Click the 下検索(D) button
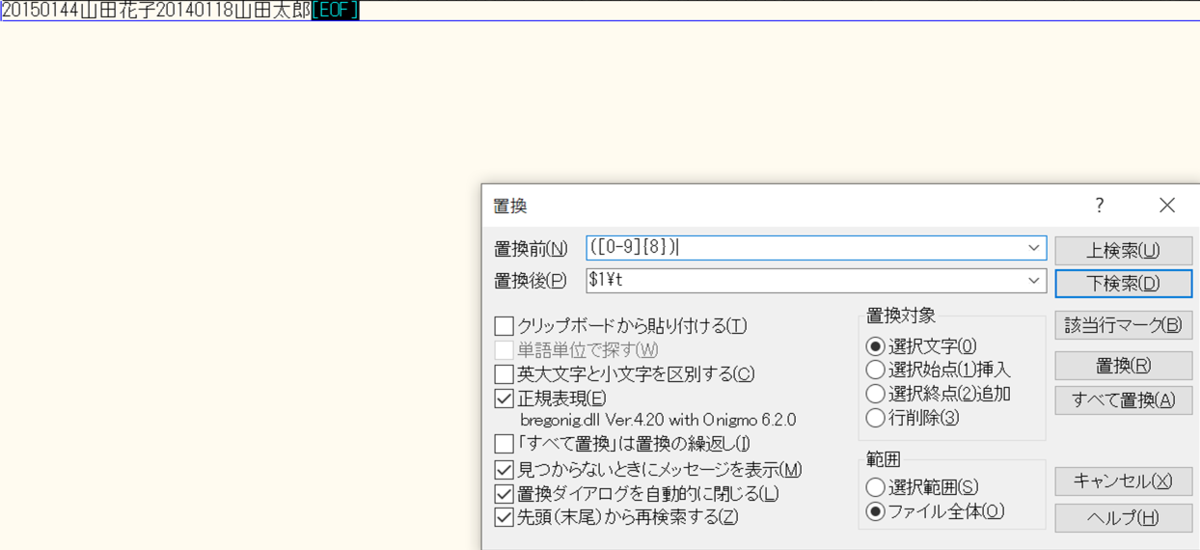The image size is (1200, 550). (1124, 283)
